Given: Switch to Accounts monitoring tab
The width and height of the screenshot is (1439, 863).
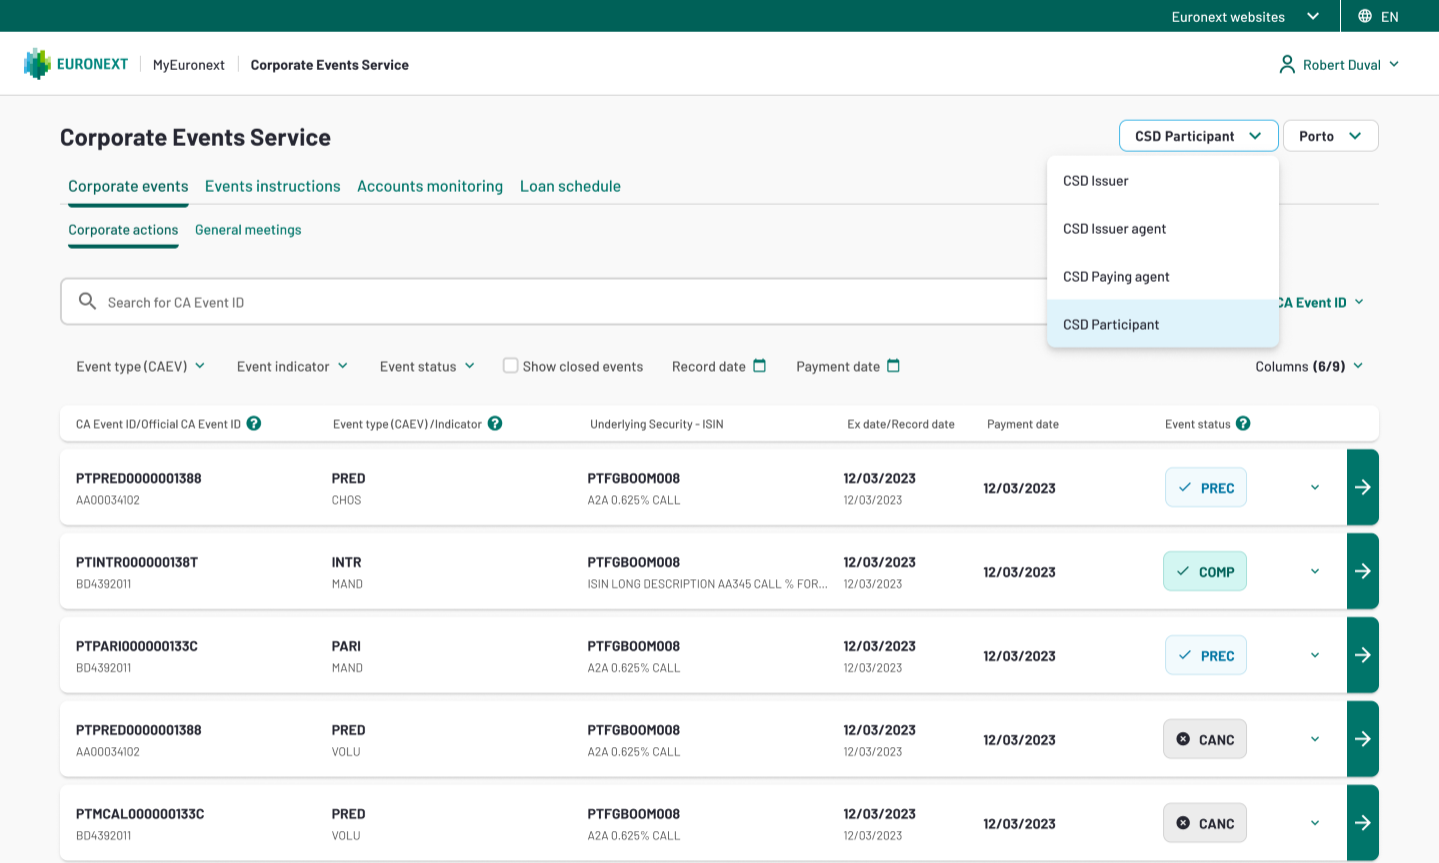Looking at the screenshot, I should coord(430,186).
